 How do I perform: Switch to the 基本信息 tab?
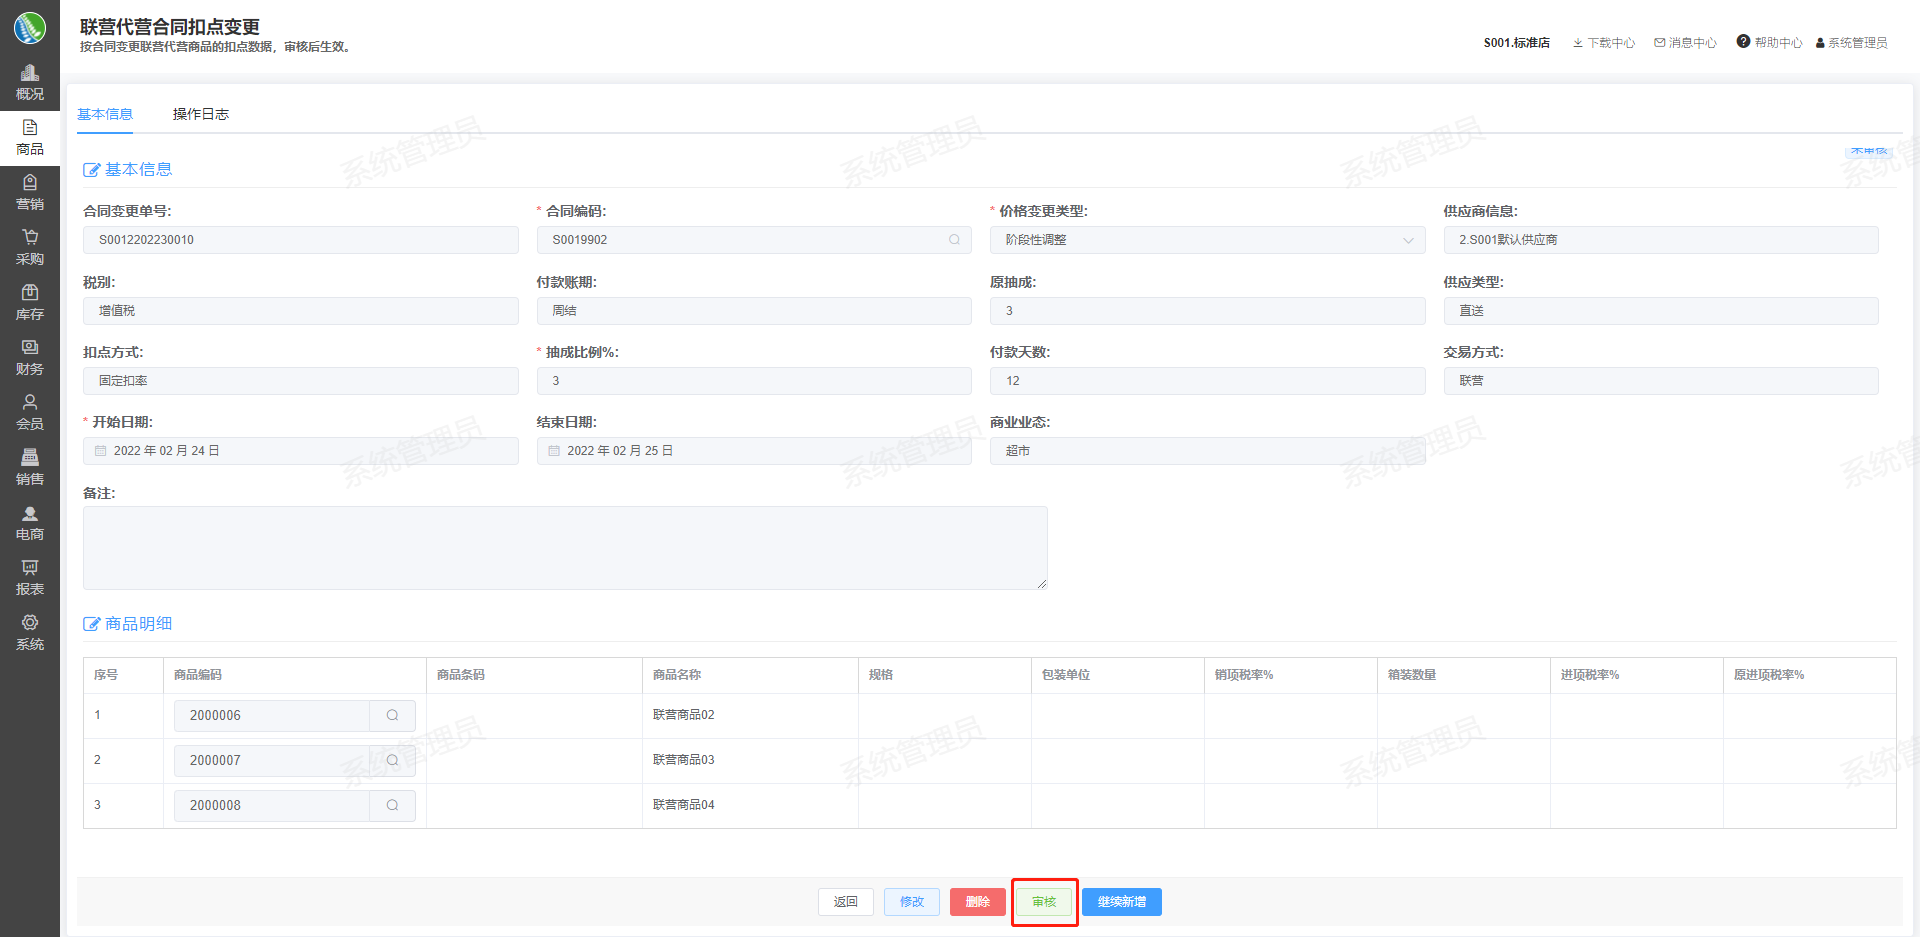pyautogui.click(x=105, y=114)
